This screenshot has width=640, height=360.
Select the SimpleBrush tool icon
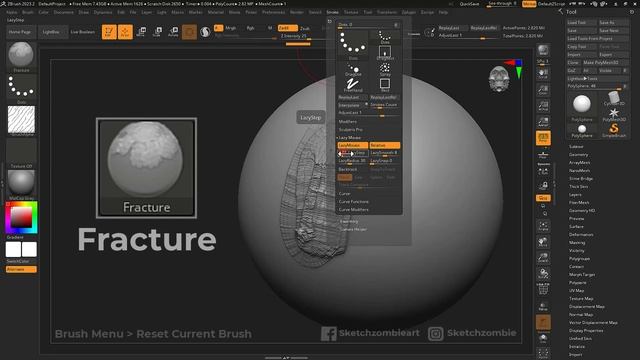613,131
